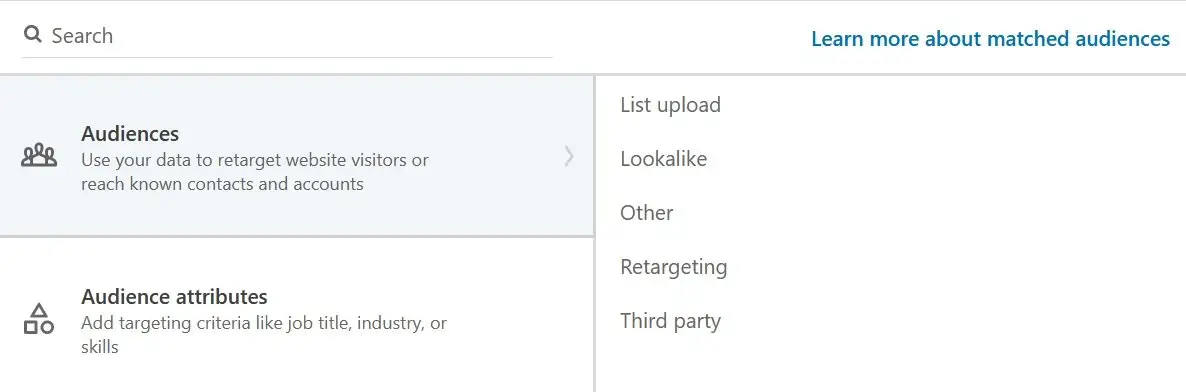Click the retarget website visitors description text

click(x=255, y=160)
